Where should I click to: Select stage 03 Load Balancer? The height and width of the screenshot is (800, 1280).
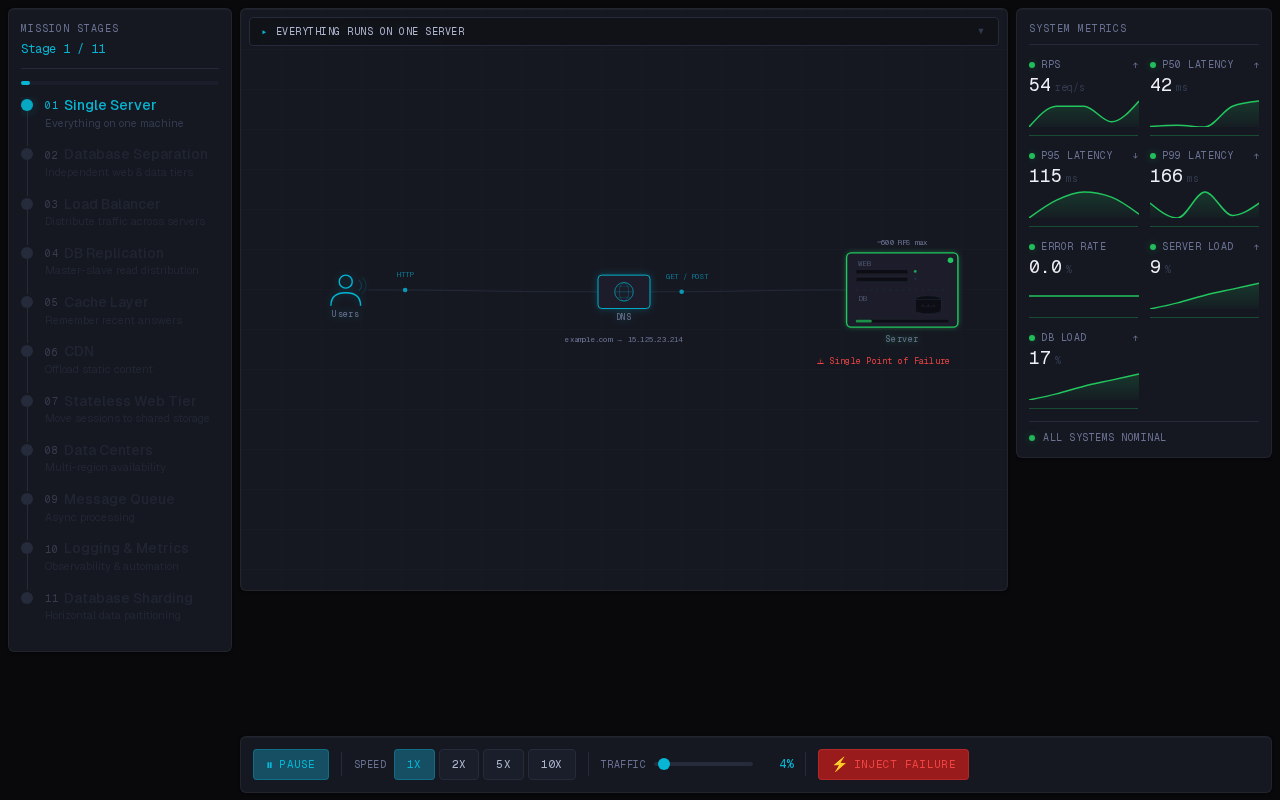(120, 212)
